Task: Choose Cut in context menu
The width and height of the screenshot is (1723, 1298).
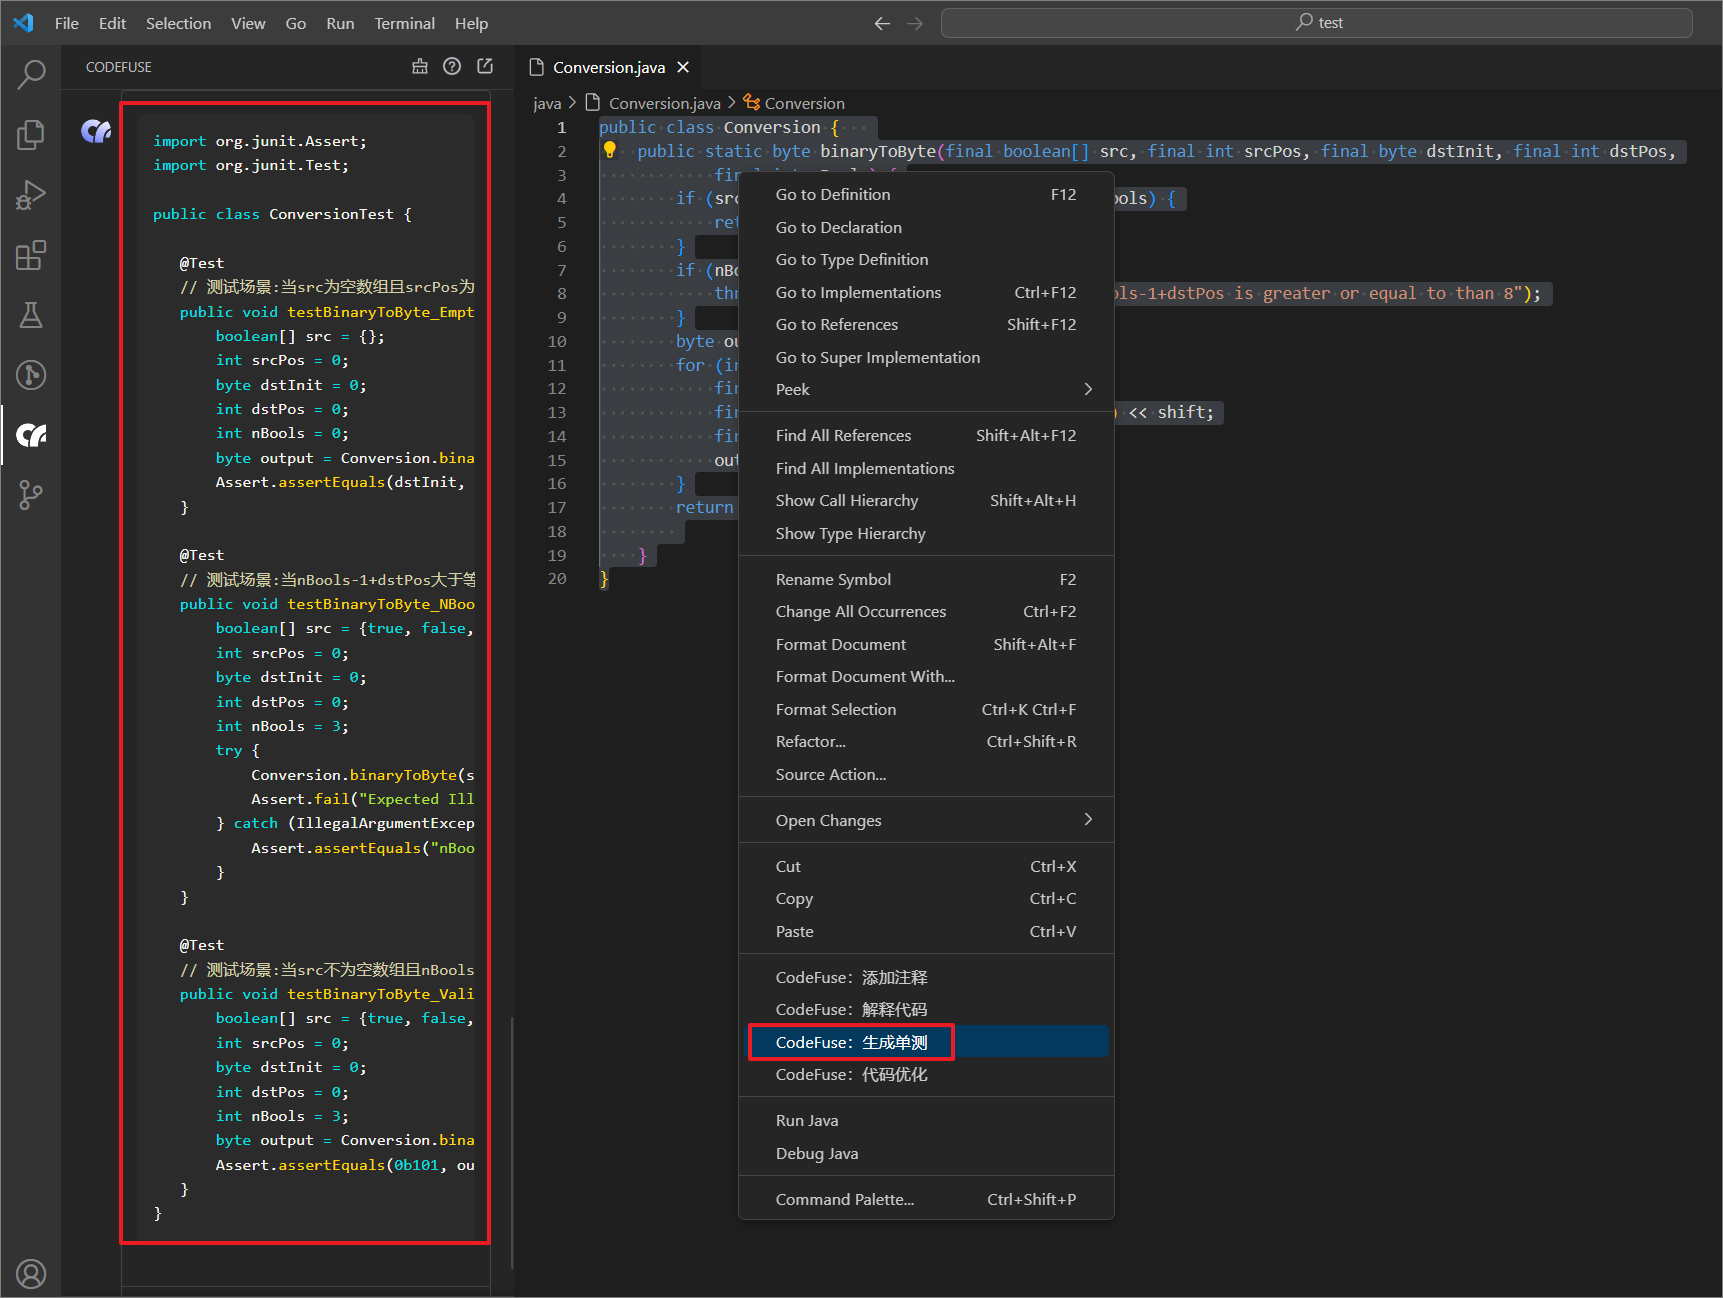Action: pyautogui.click(x=926, y=866)
